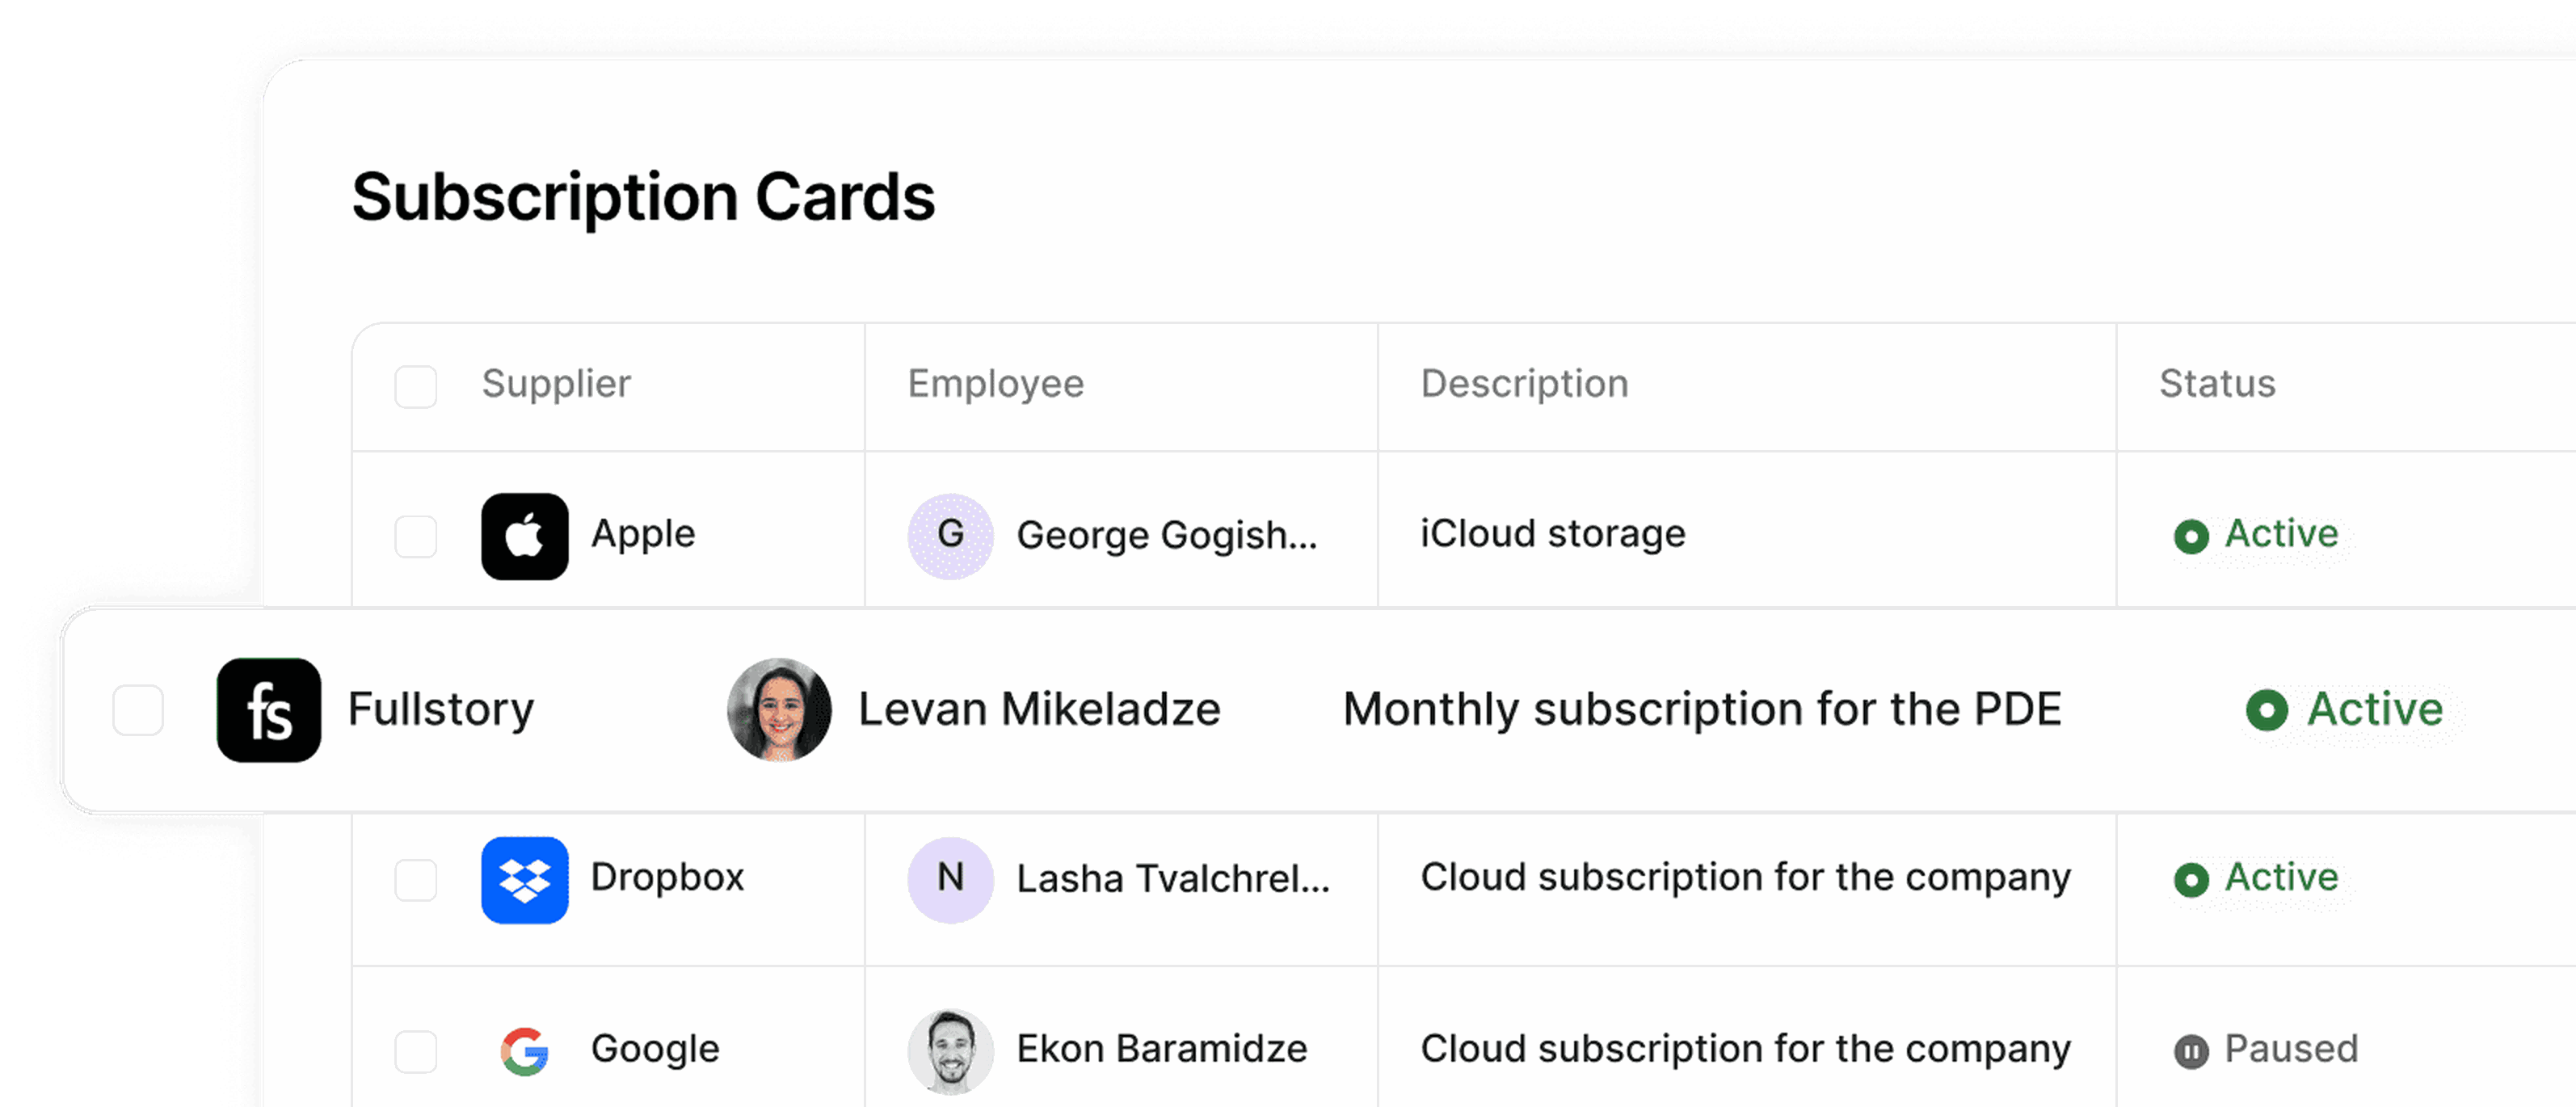Click the Subscription Cards heading
Viewport: 2576px width, 1107px height.
point(643,198)
